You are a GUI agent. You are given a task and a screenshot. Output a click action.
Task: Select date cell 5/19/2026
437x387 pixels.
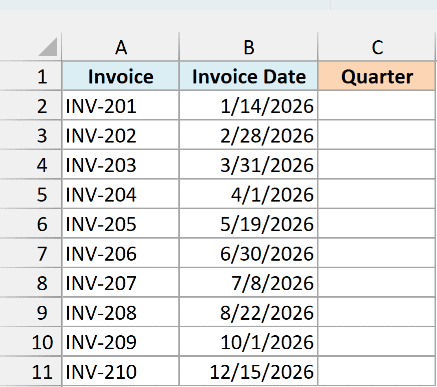click(249, 224)
